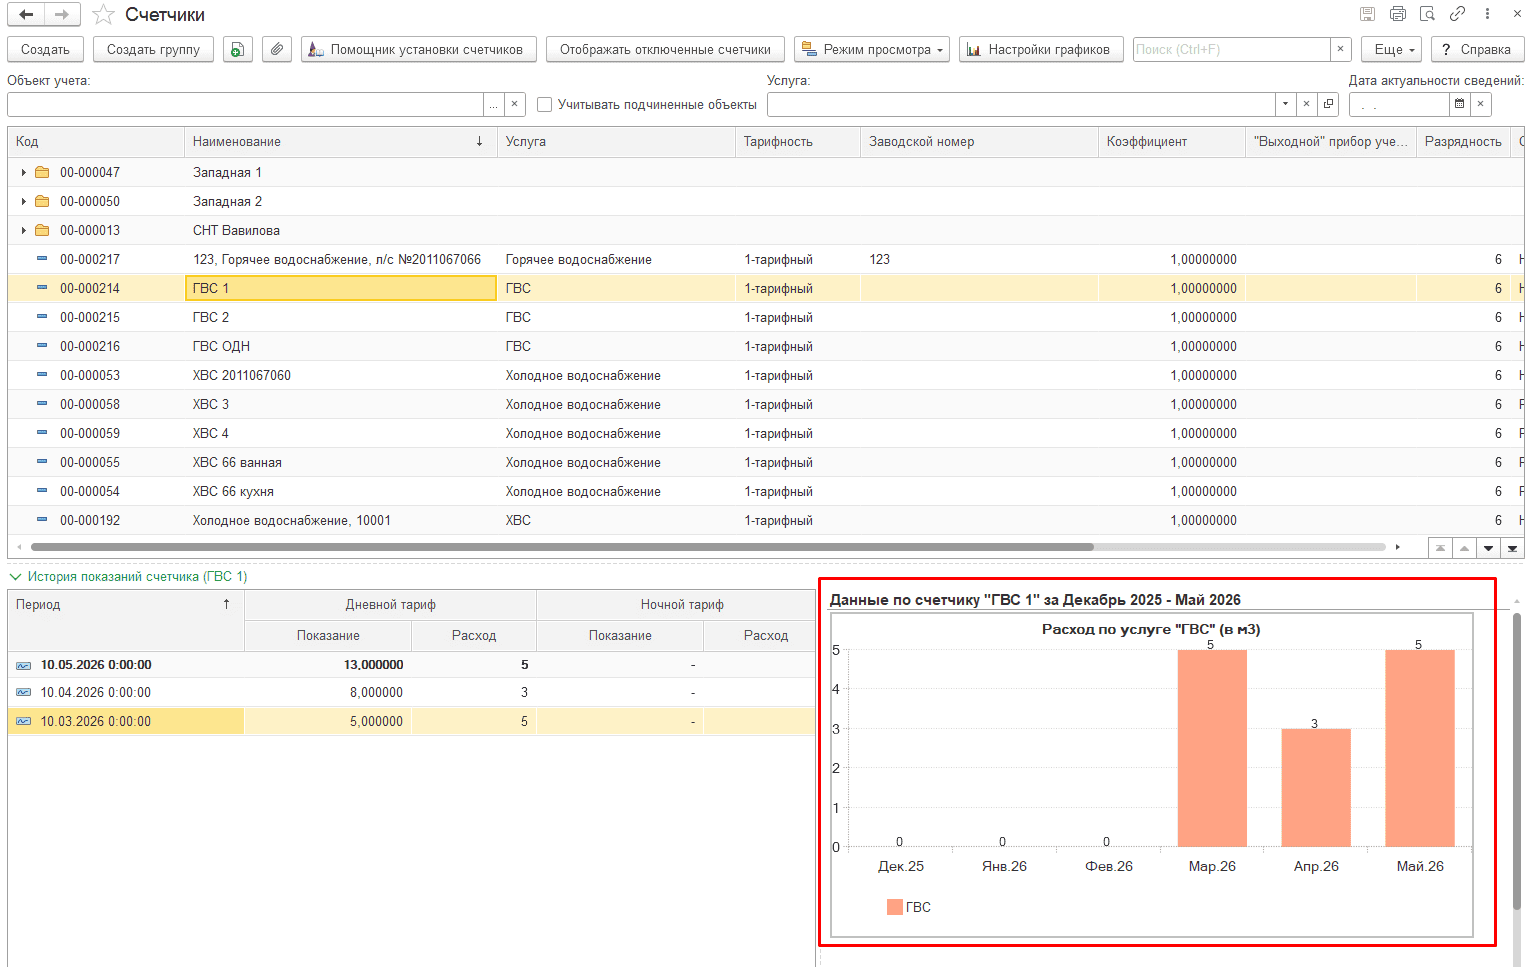Viewport: 1537px width, 967px height.
Task: Click ГВС legend color swatch
Action: tap(895, 907)
